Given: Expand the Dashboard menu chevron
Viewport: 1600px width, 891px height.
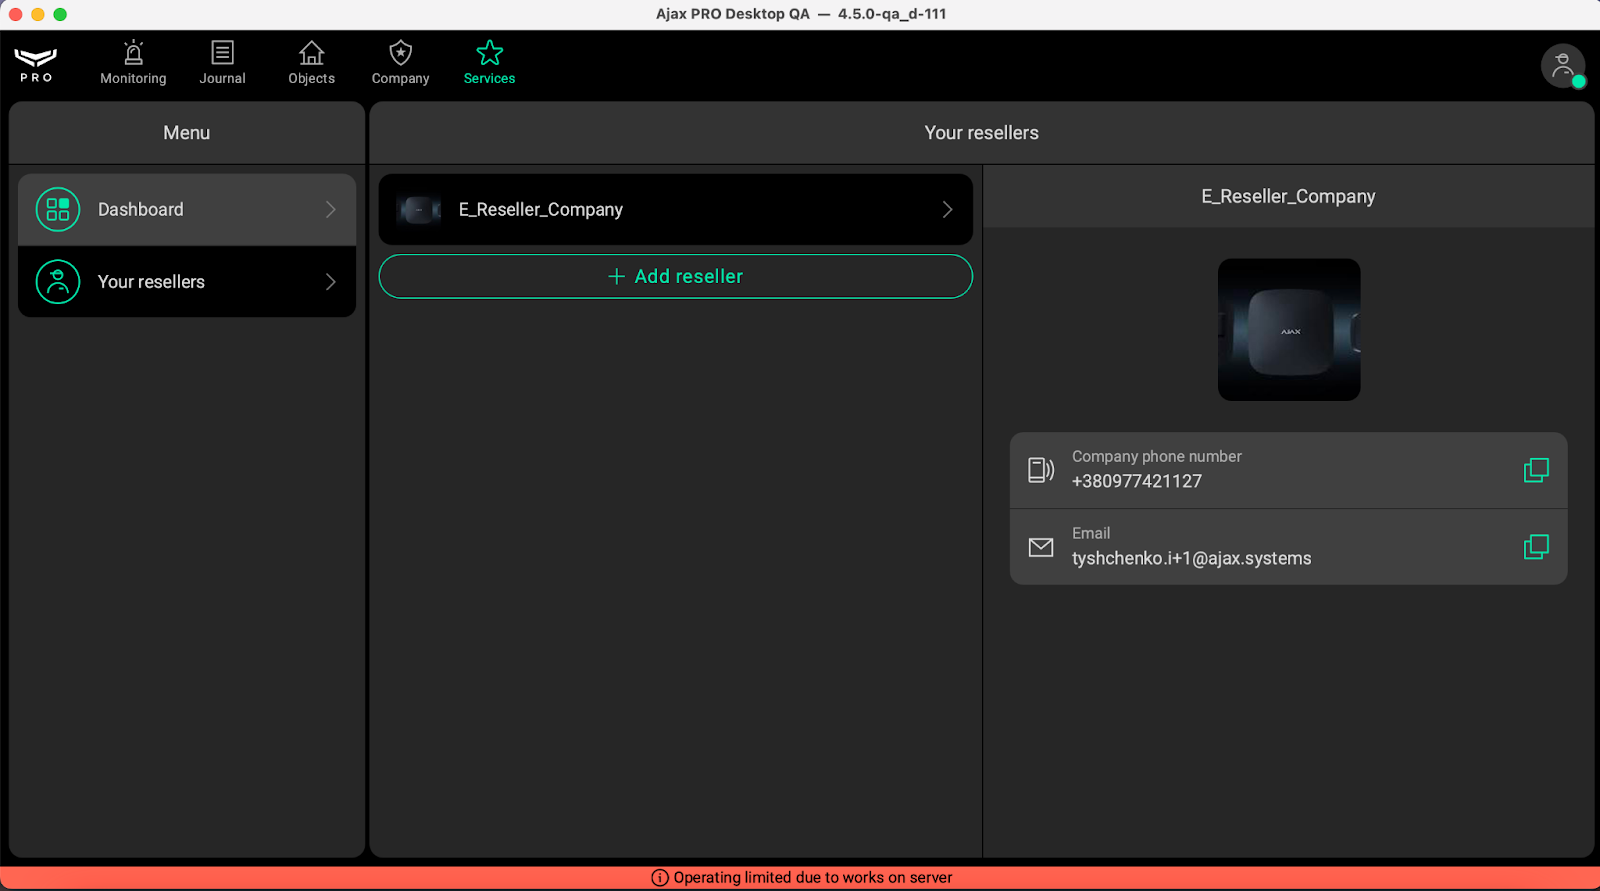Looking at the screenshot, I should click(331, 210).
